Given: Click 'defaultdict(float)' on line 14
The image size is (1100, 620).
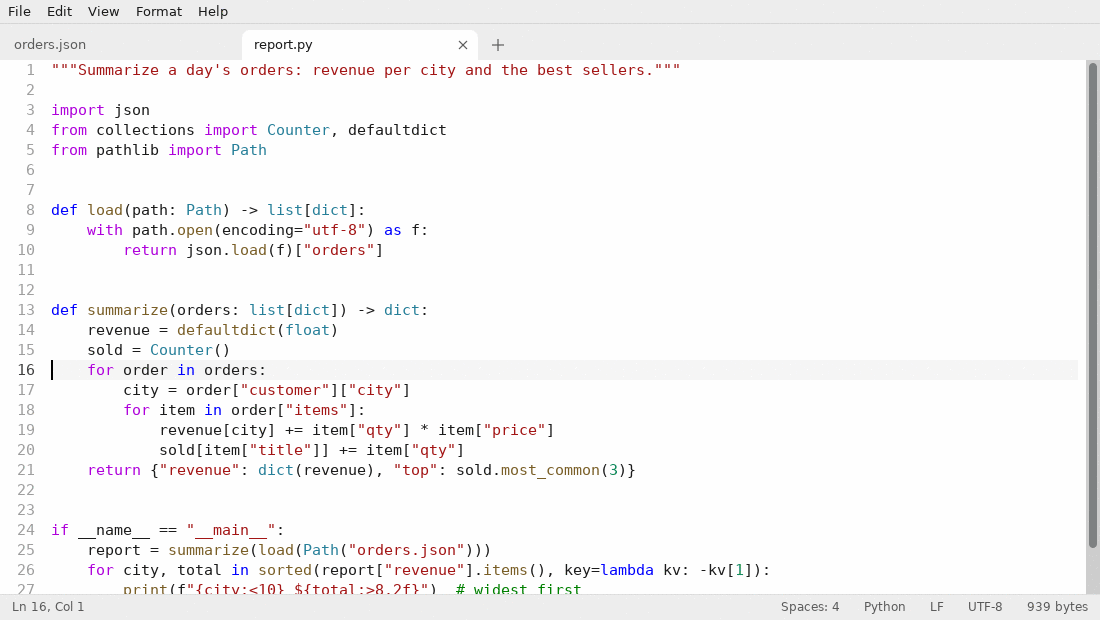Looking at the screenshot, I should point(257,330).
